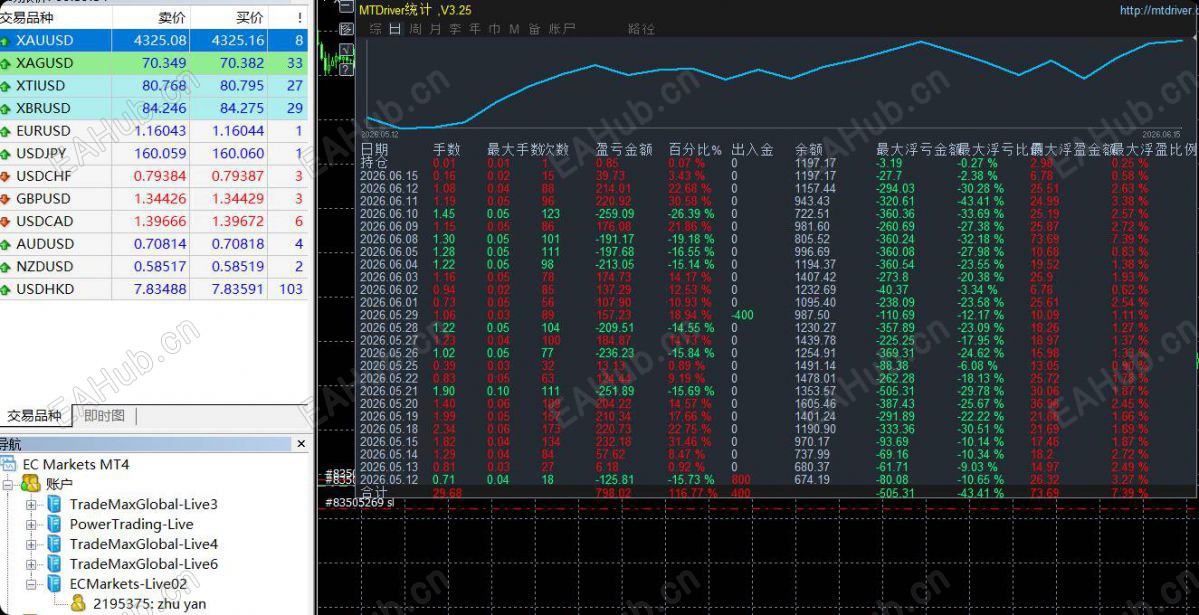Click the 导航 navigator panel title
The width and height of the screenshot is (1199, 615).
(11, 444)
